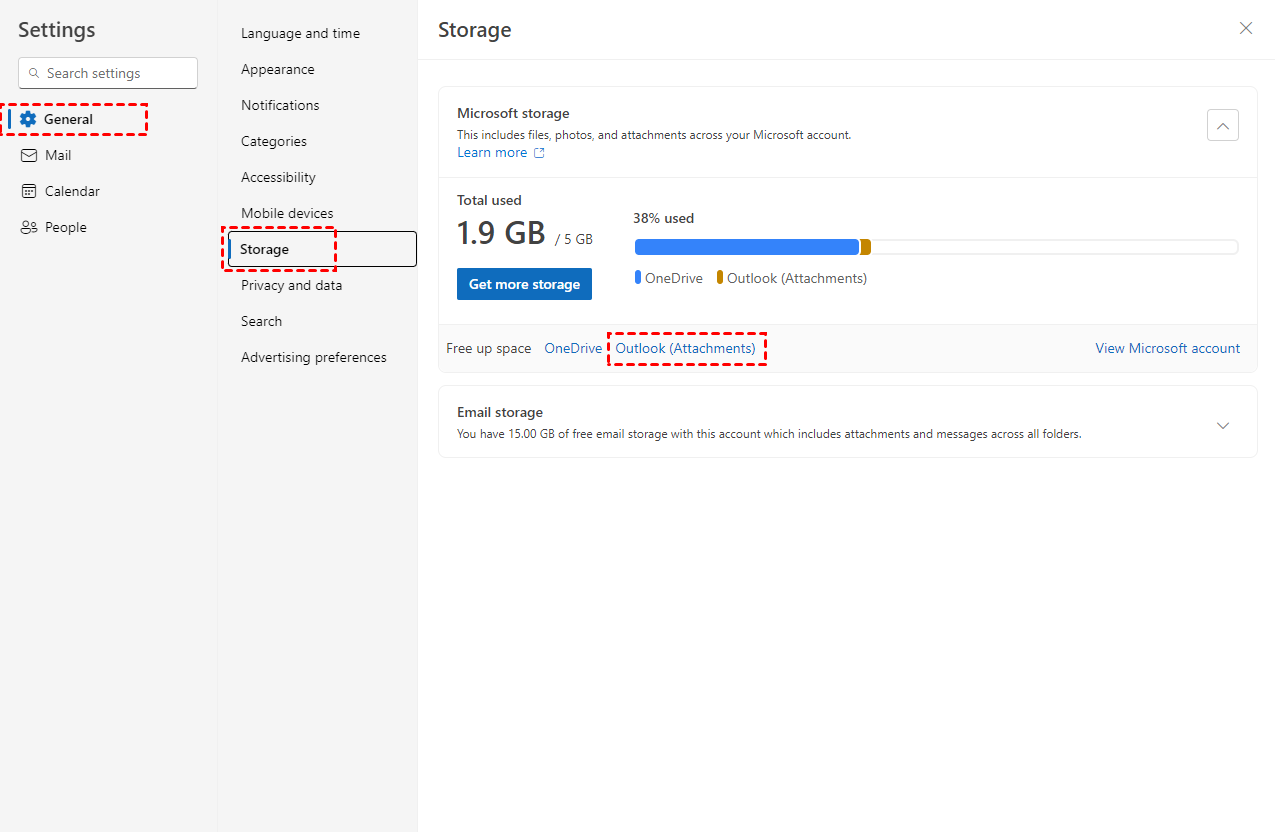Screen dimensions: 1275x832
Task: Open the Learn more link
Action: click(492, 152)
